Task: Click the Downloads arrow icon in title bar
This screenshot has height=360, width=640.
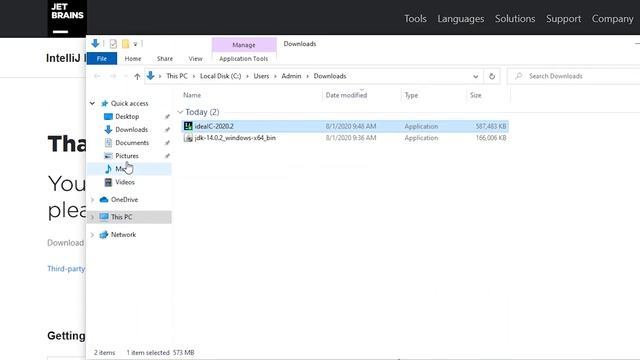Action: 95,43
